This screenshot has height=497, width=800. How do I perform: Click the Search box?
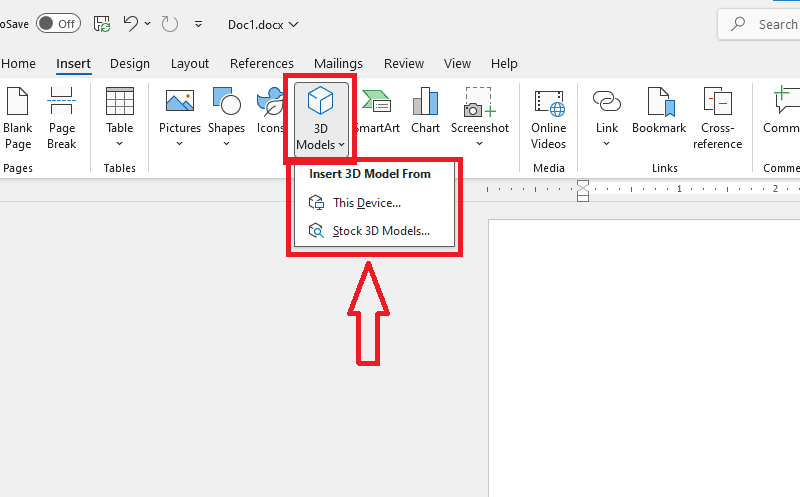(x=759, y=24)
